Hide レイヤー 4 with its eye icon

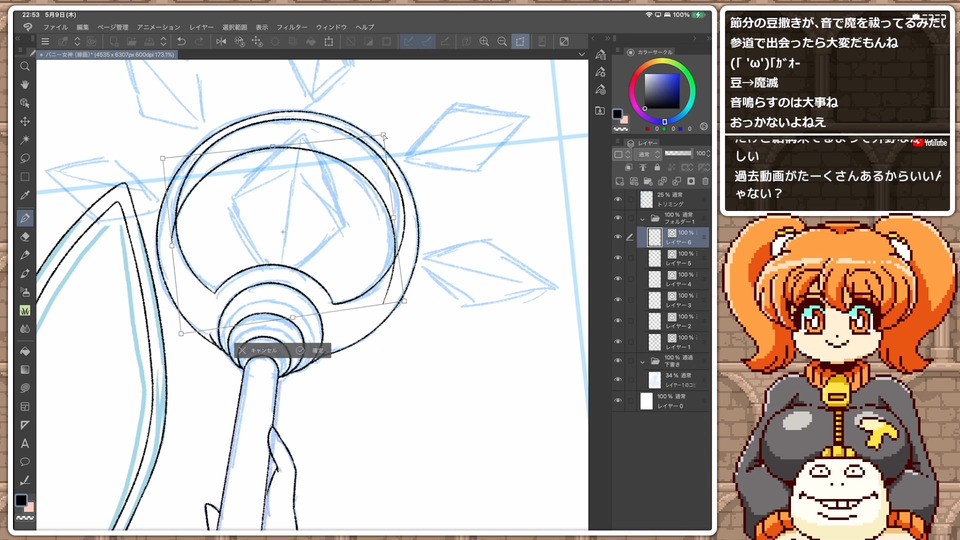(618, 279)
